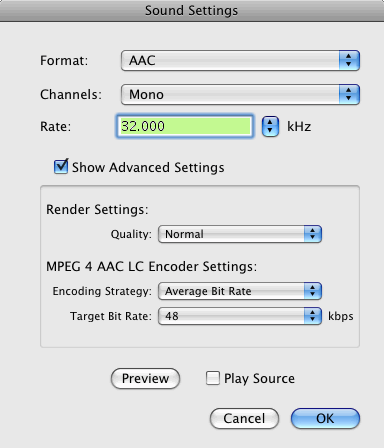This screenshot has width=384, height=448.
Task: Click the Rate field containing 32.000
Action: (x=185, y=126)
